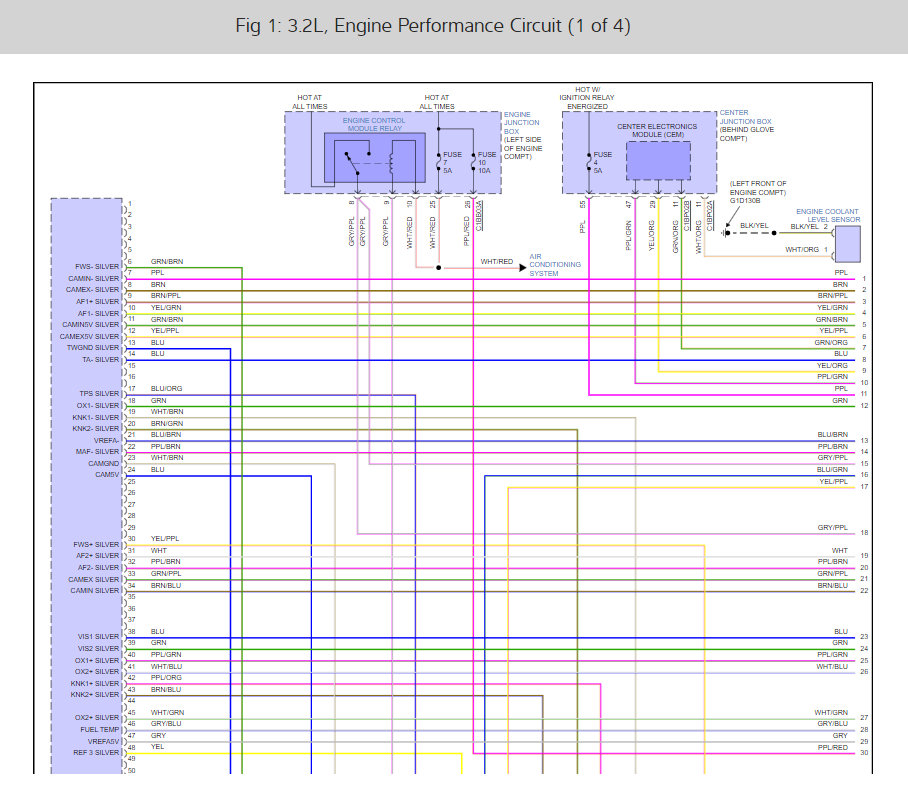
Task: Select the 'HOT W/ IGNITION RELAY ENERGIZED' label
Action: click(x=587, y=98)
